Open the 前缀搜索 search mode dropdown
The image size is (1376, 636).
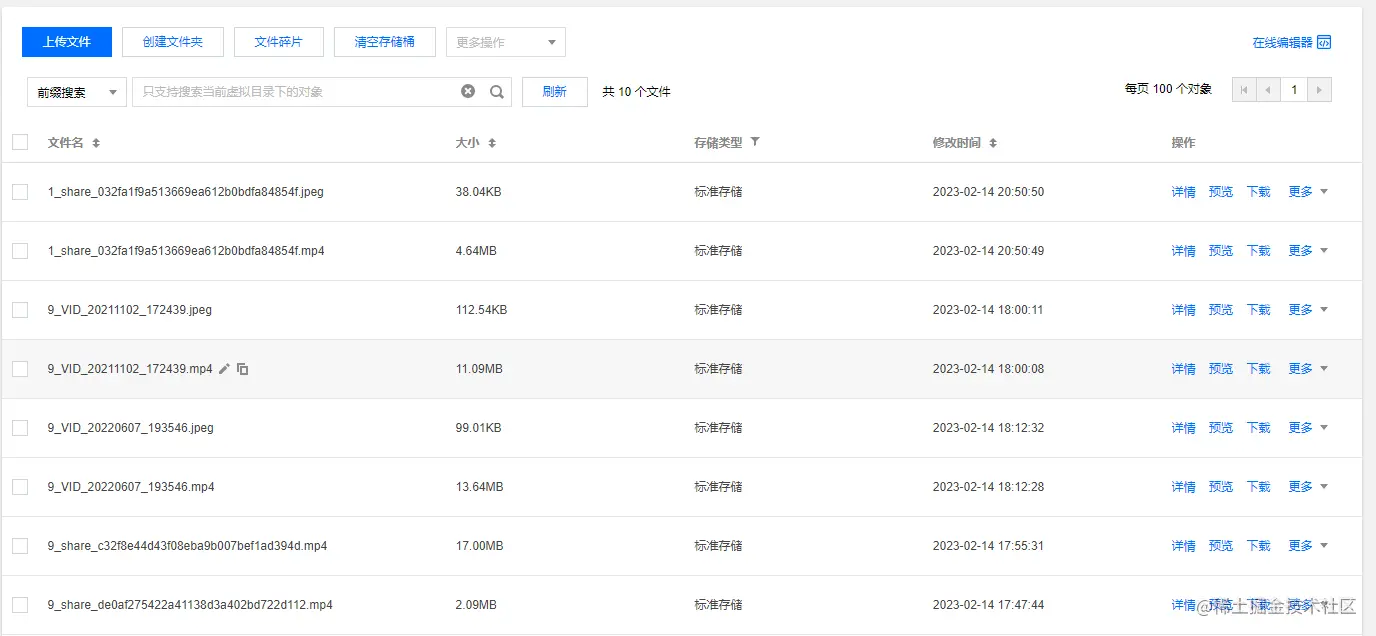coord(77,92)
